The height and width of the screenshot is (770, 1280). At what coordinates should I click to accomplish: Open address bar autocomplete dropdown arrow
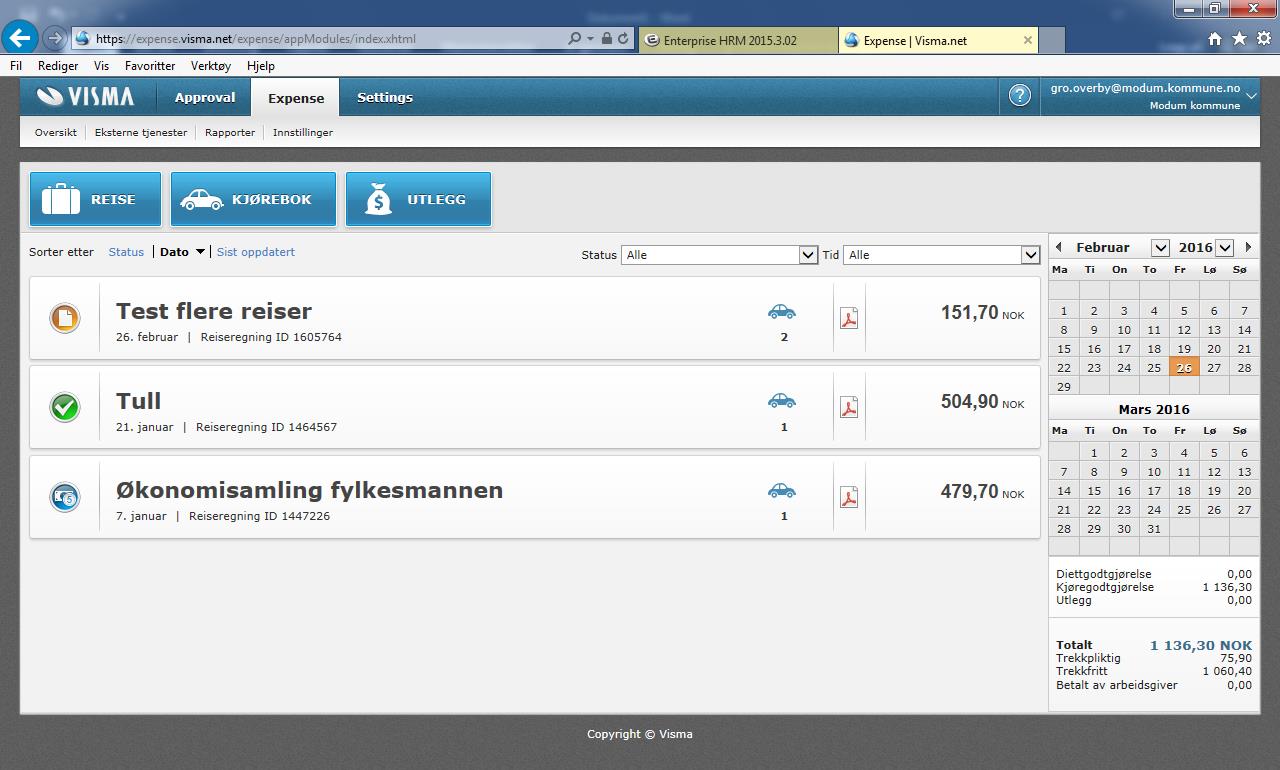point(590,39)
